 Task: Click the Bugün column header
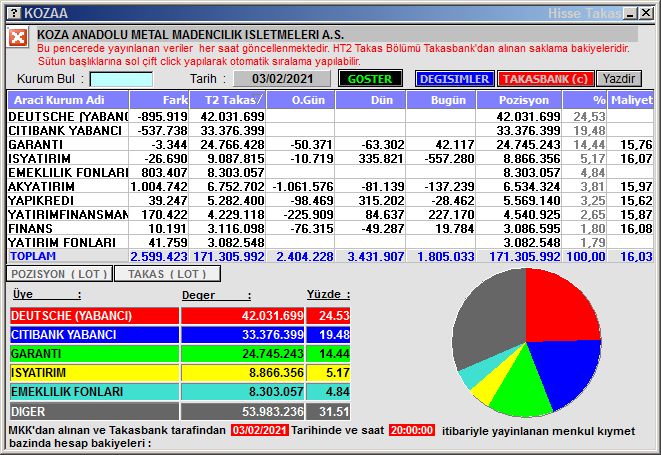(x=441, y=100)
